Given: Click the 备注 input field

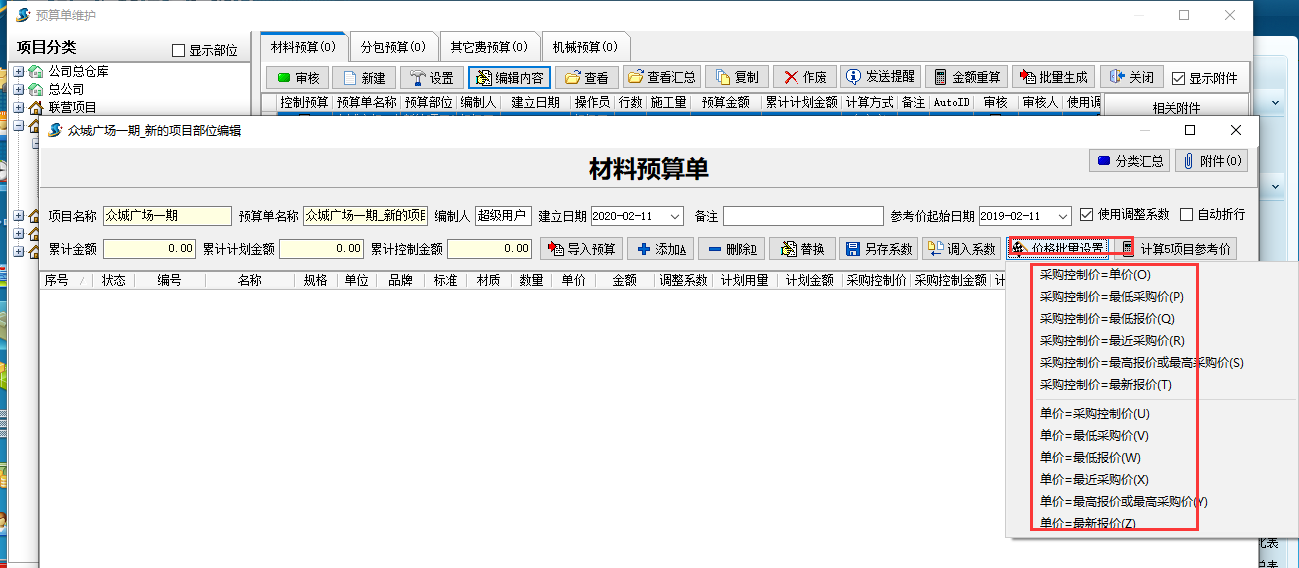Looking at the screenshot, I should coord(803,216).
